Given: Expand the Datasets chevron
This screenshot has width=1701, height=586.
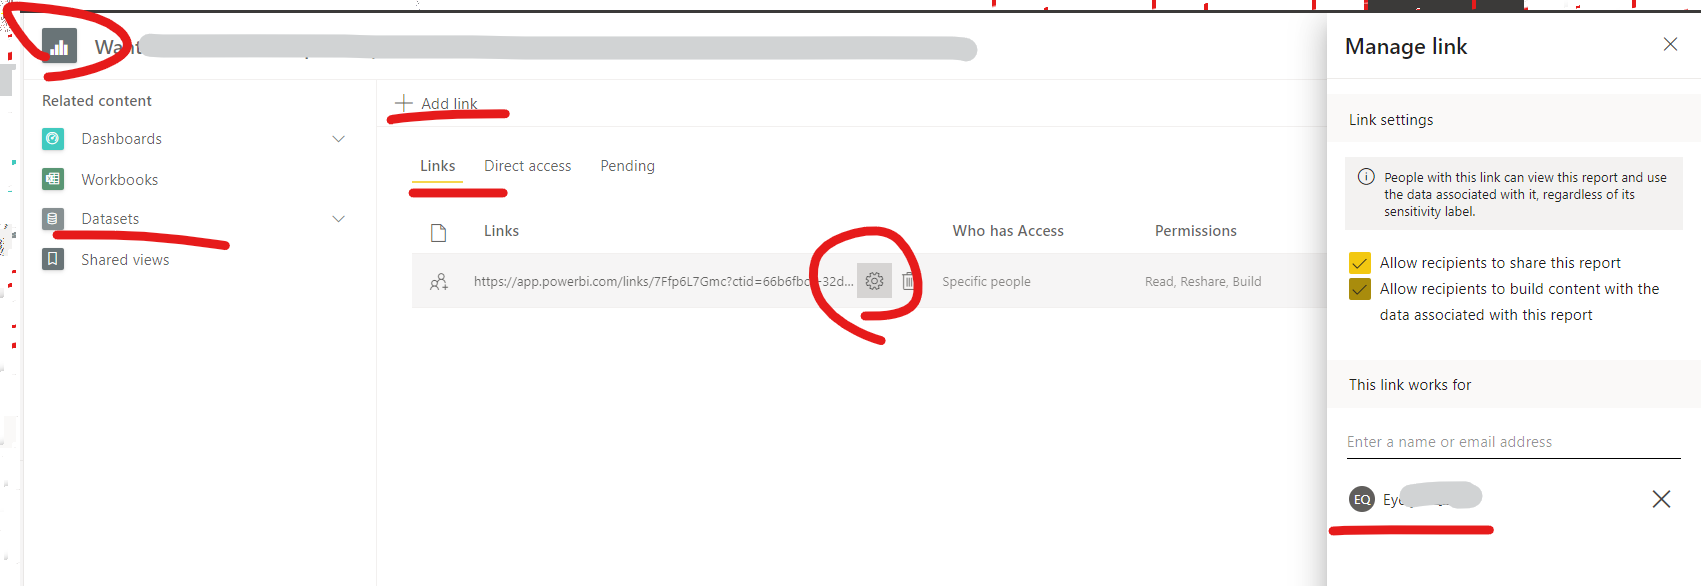Looking at the screenshot, I should pos(339,219).
